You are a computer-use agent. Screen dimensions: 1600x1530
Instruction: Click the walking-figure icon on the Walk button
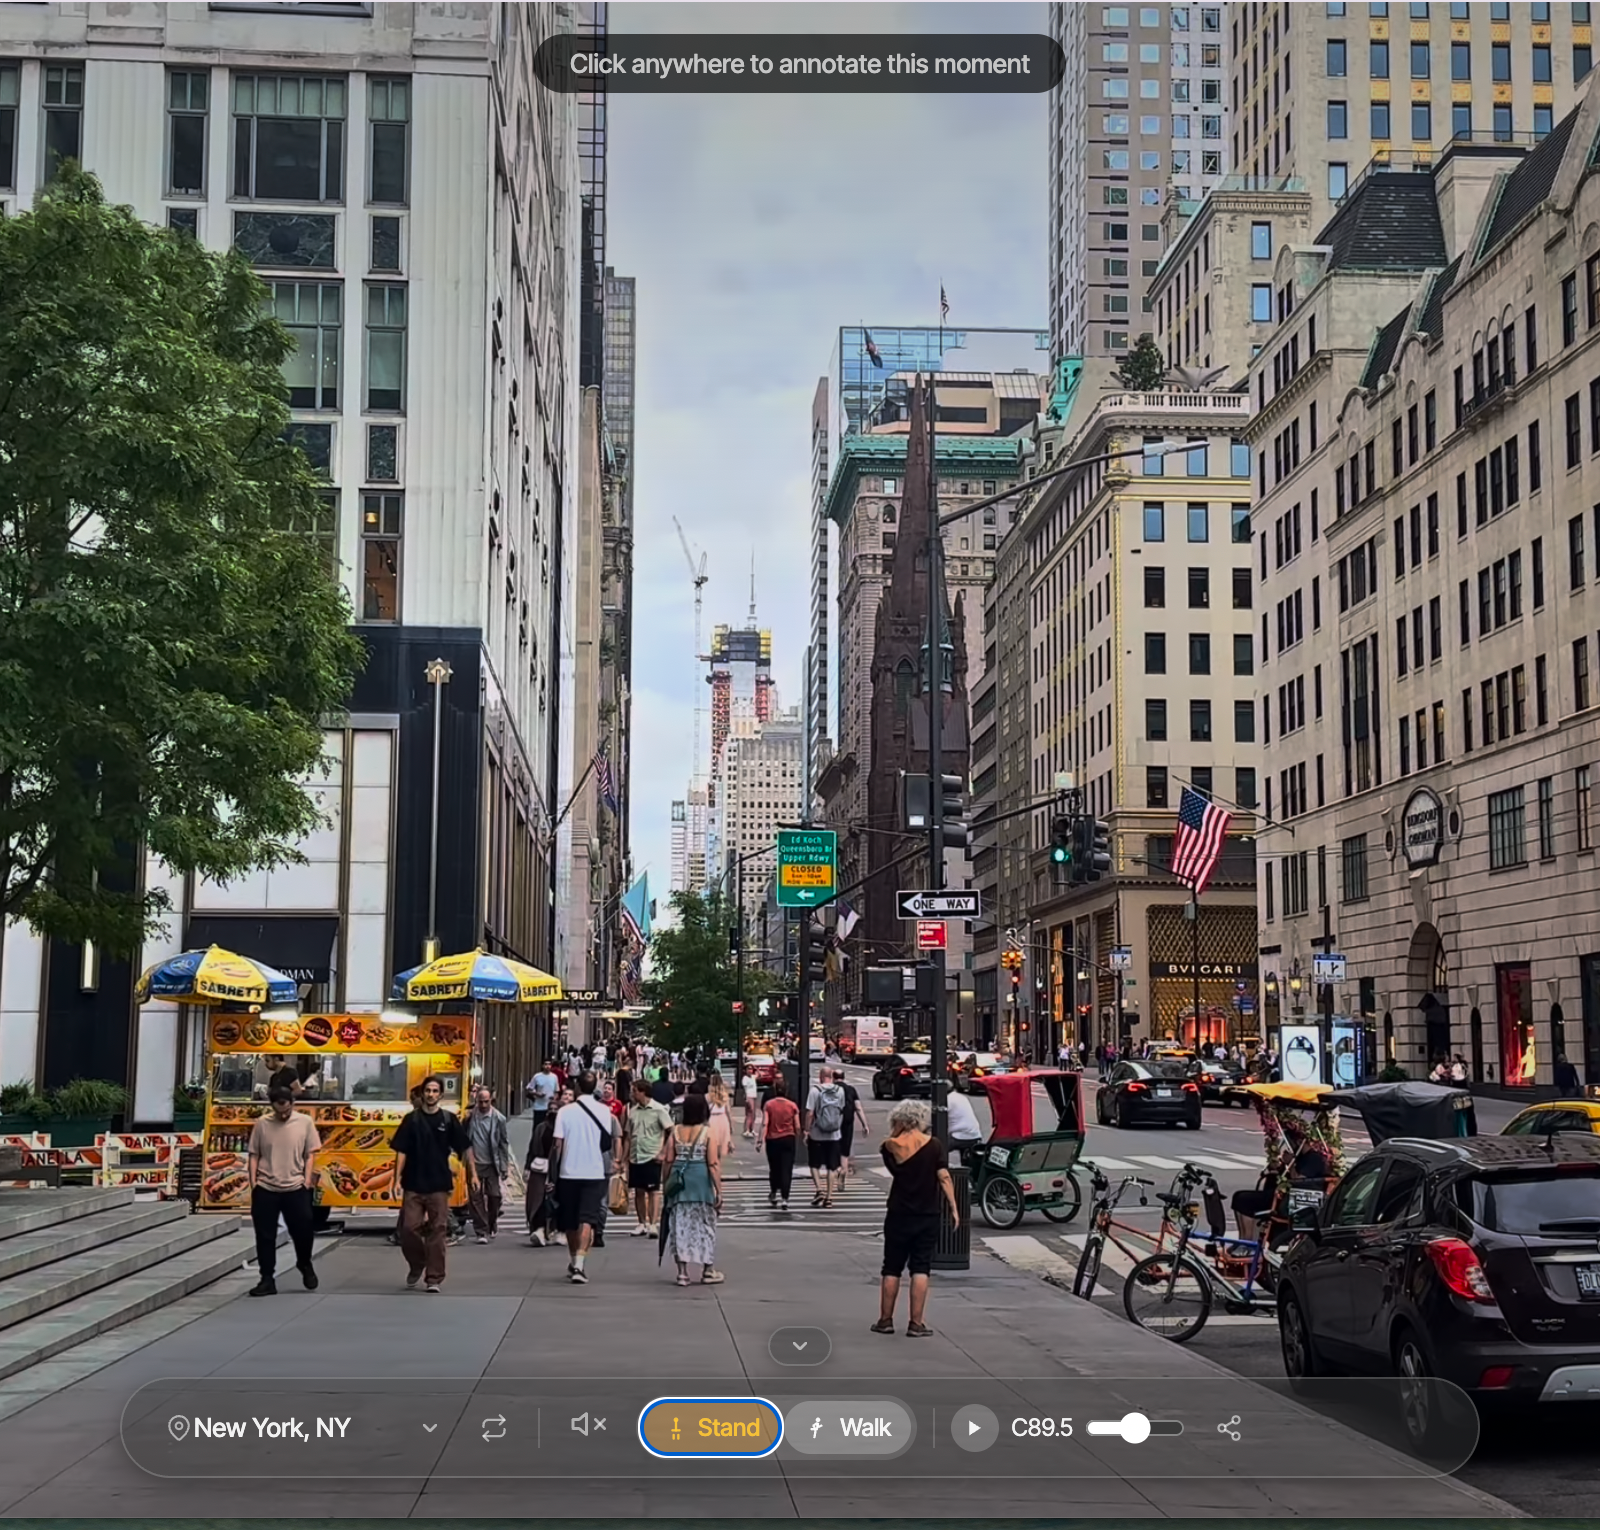click(x=818, y=1428)
